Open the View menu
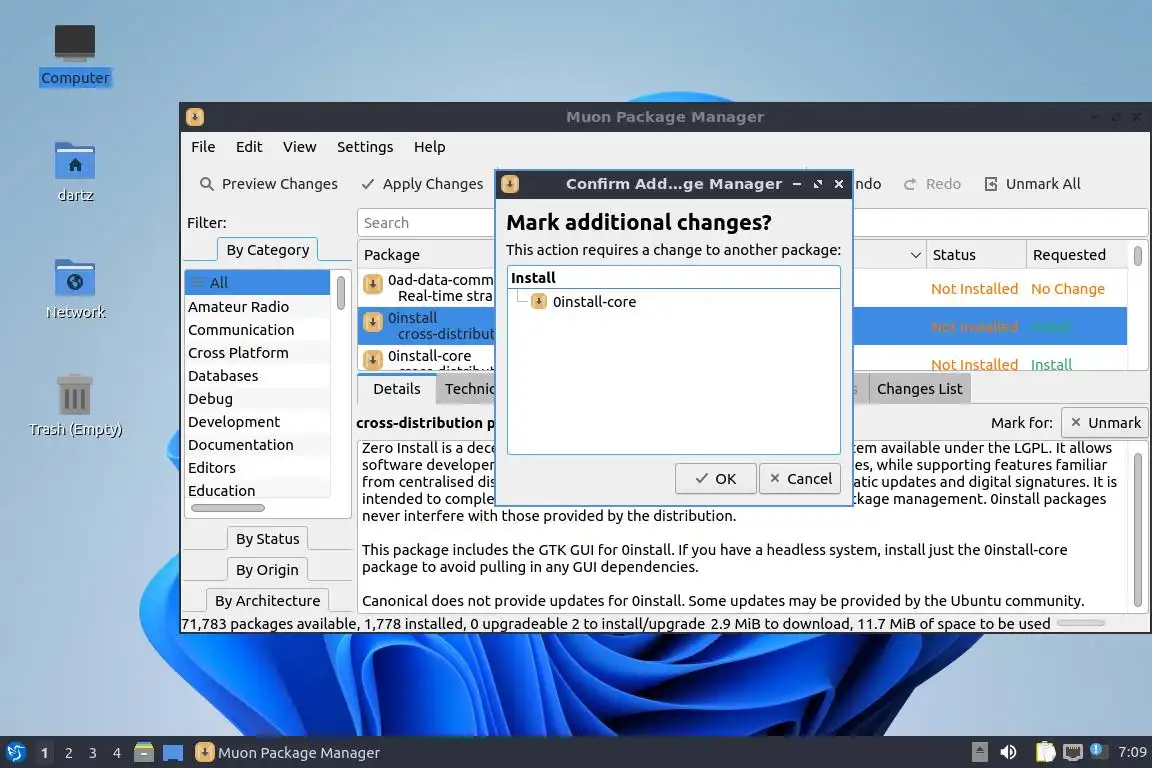This screenshot has height=768, width=1152. coord(300,147)
